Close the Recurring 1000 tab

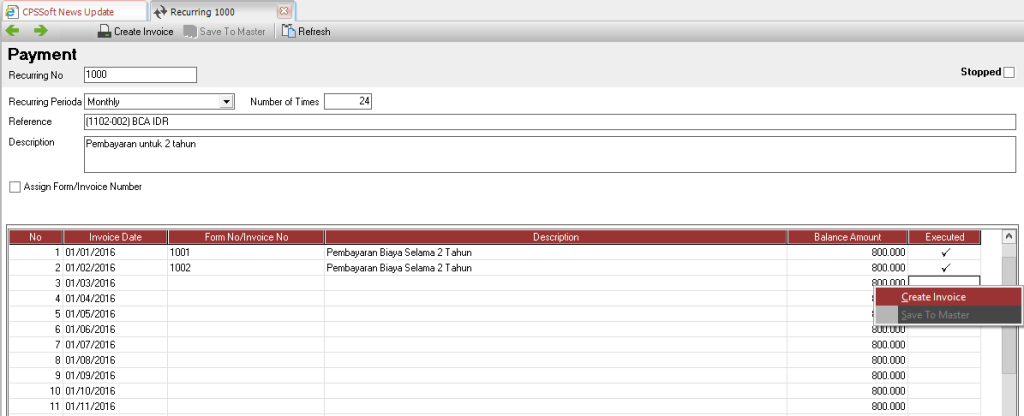coord(283,11)
